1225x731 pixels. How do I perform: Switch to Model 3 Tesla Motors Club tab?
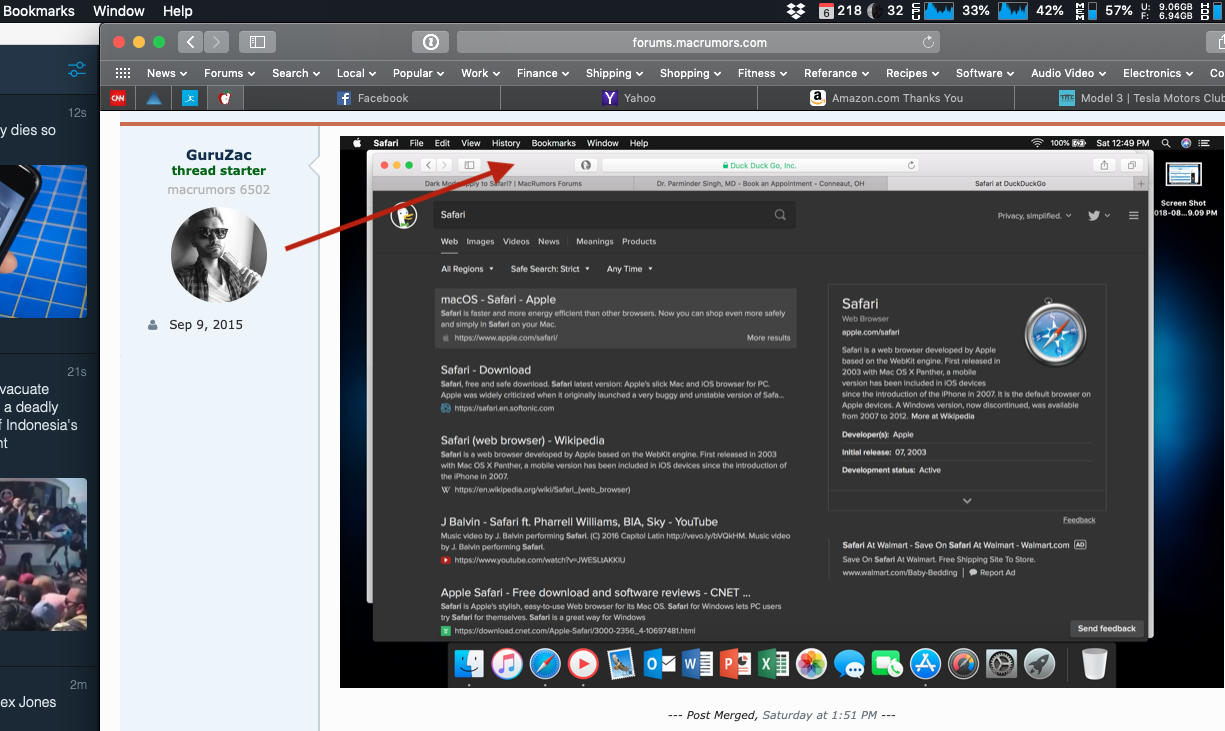pos(1120,98)
